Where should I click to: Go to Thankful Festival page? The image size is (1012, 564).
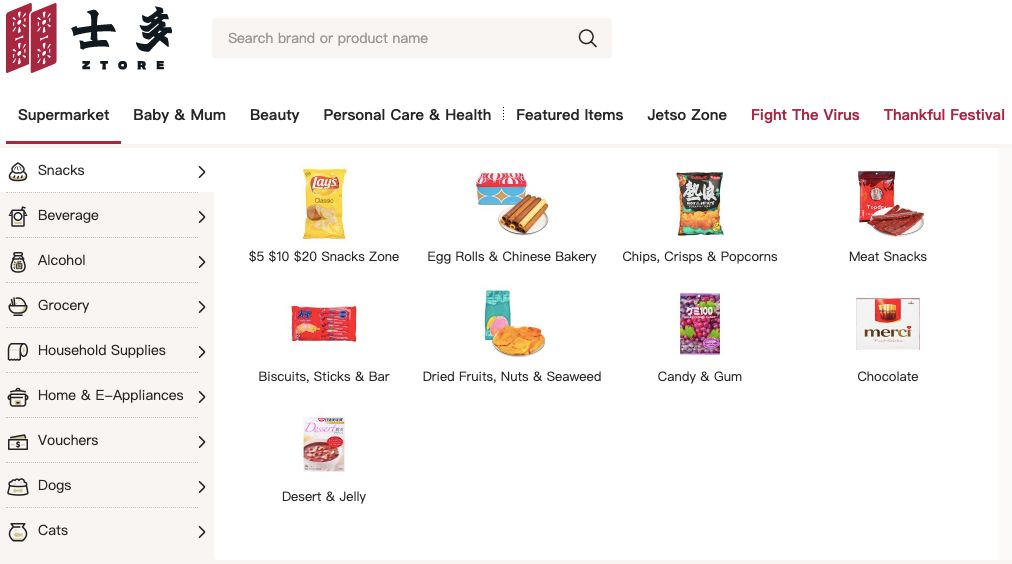(944, 115)
